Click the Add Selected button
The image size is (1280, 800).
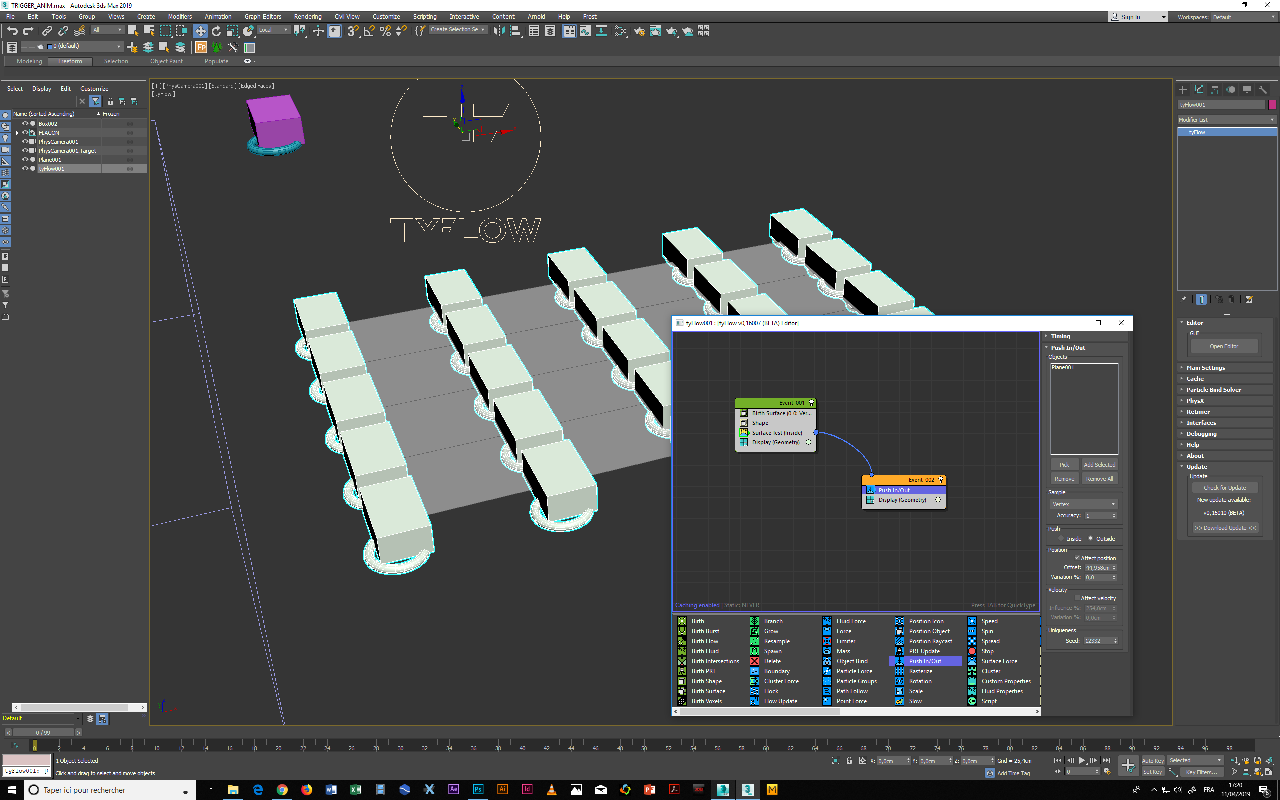pos(1100,465)
